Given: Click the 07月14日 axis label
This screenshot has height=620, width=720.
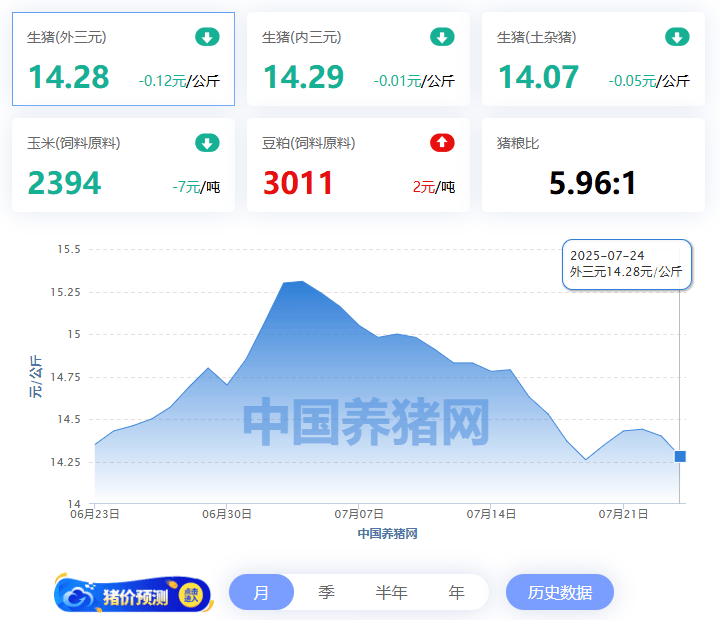Looking at the screenshot, I should click(x=491, y=514).
